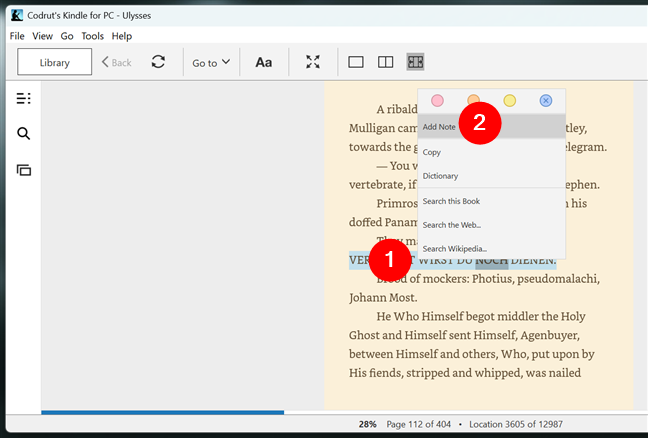Click the Library button
648x438 pixels.
coord(54,62)
